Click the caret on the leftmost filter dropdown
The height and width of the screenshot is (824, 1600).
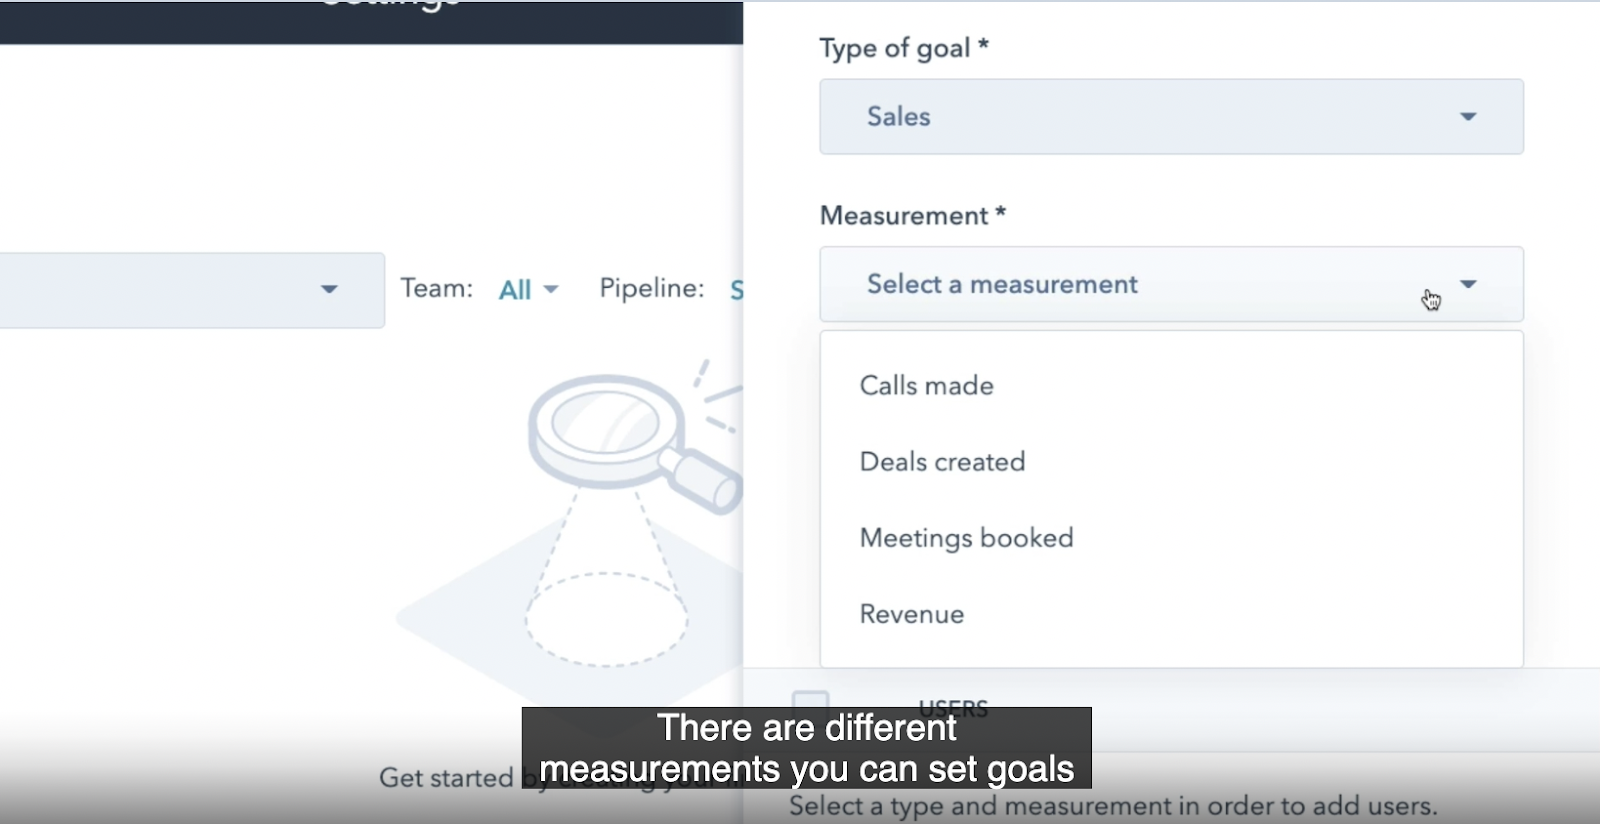tap(329, 290)
